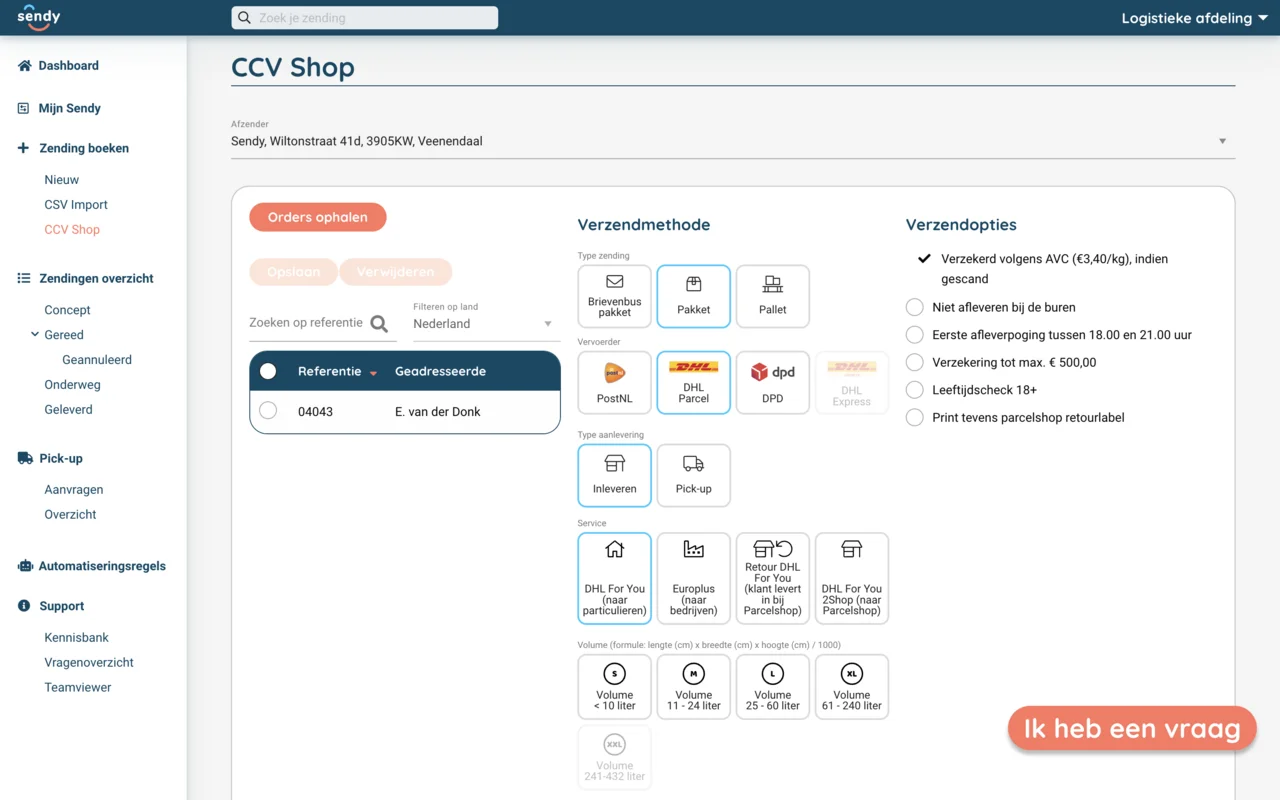The image size is (1280, 800).
Task: Enable Eerste afleverpoging tussen 18.00 en 21.00 uur
Action: [915, 335]
